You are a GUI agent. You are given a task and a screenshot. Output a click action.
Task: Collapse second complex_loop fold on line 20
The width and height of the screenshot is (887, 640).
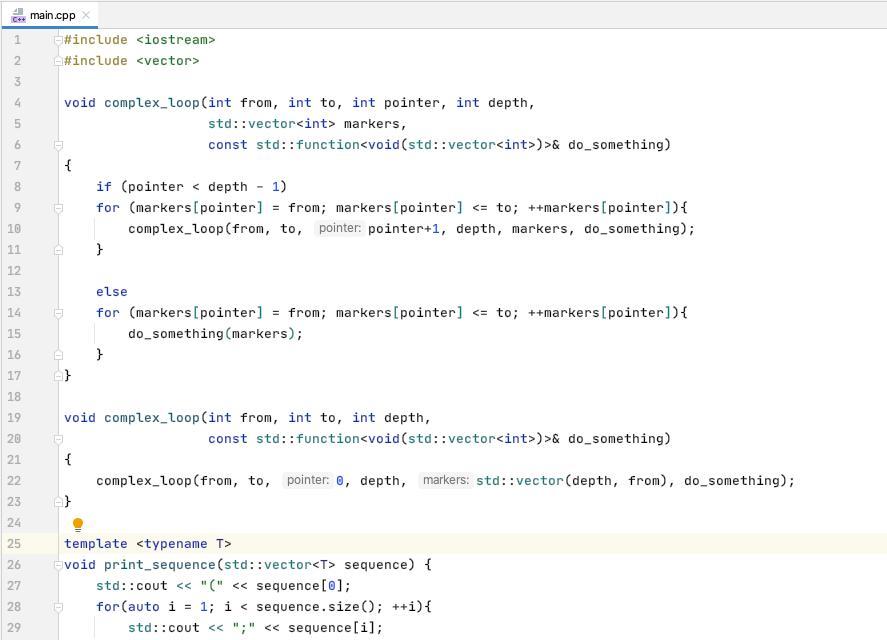[58, 439]
